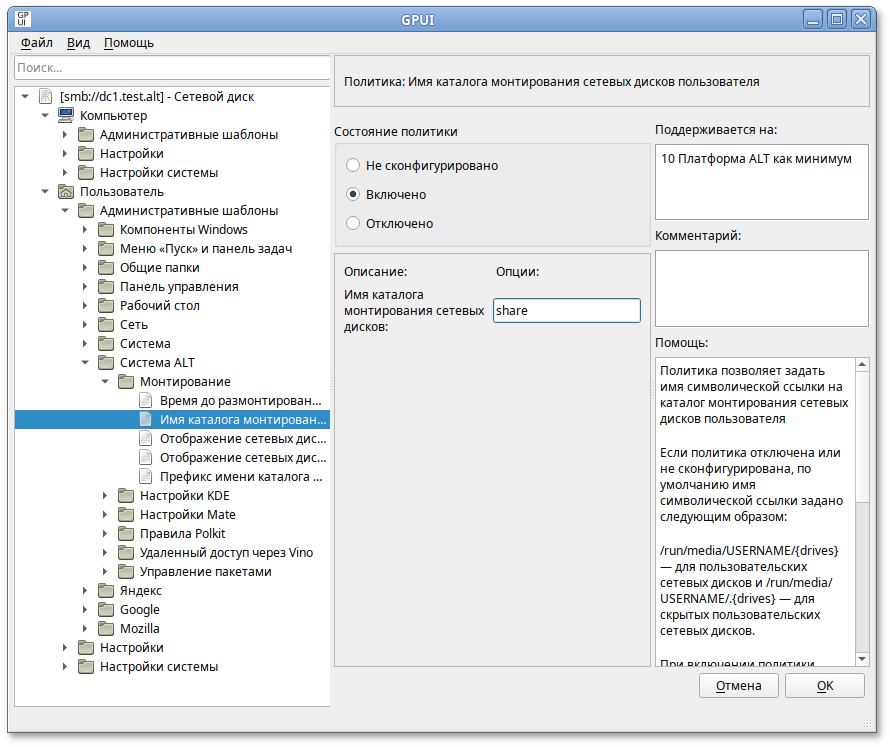Click the Компьютер computer icon

[x=66, y=116]
